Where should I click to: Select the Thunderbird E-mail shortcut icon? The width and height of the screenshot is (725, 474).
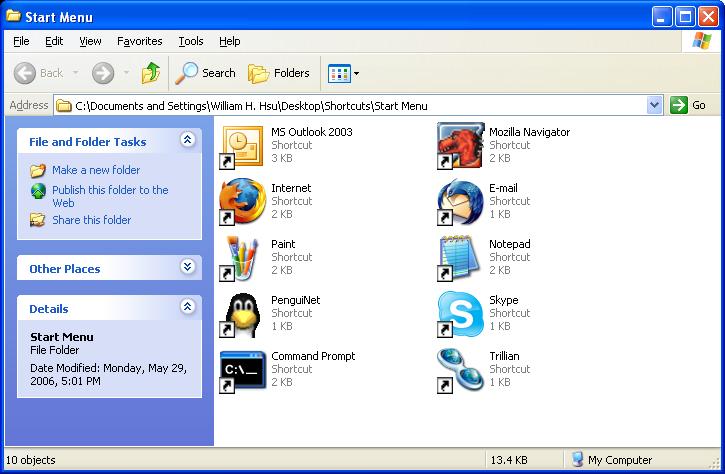[460, 202]
